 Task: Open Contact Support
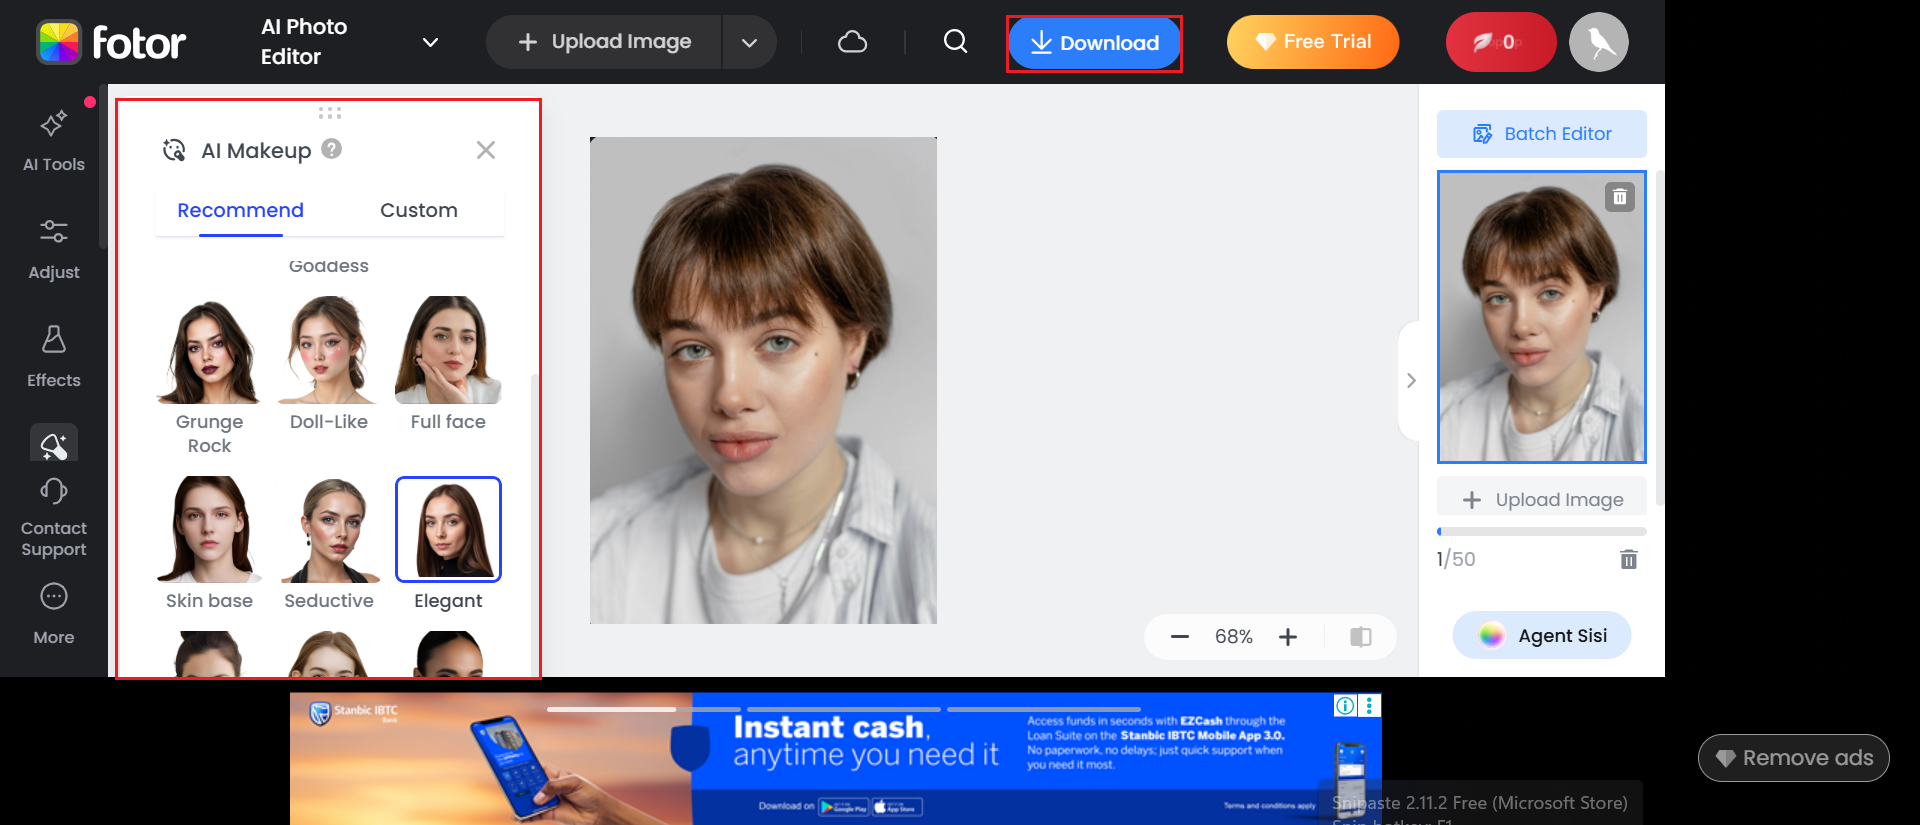coord(54,518)
